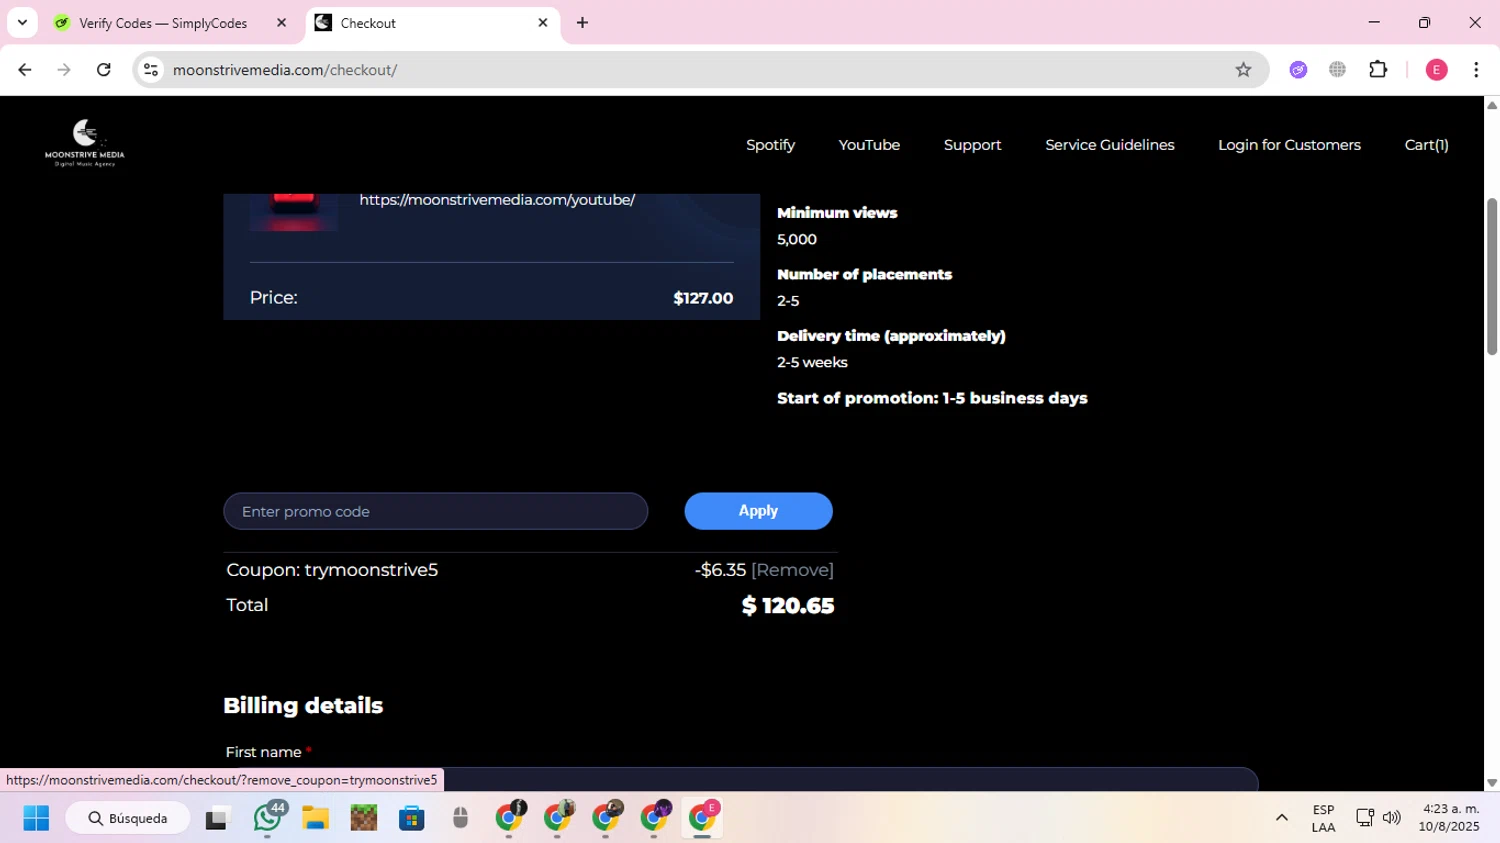Open Microsoft Store from the taskbar
Screen dimensions: 1500x843
tap(412, 818)
